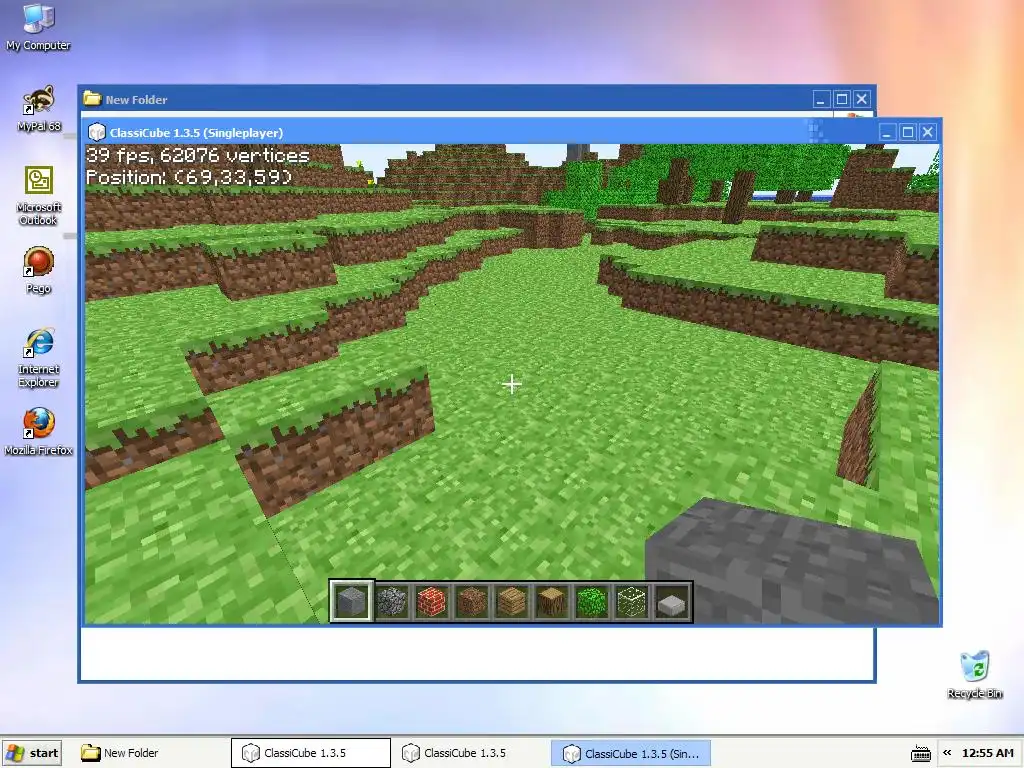Screen dimensions: 1024x768
Task: Switch to first ClassiCube 1.3.5 taskbar button
Action: [311, 753]
